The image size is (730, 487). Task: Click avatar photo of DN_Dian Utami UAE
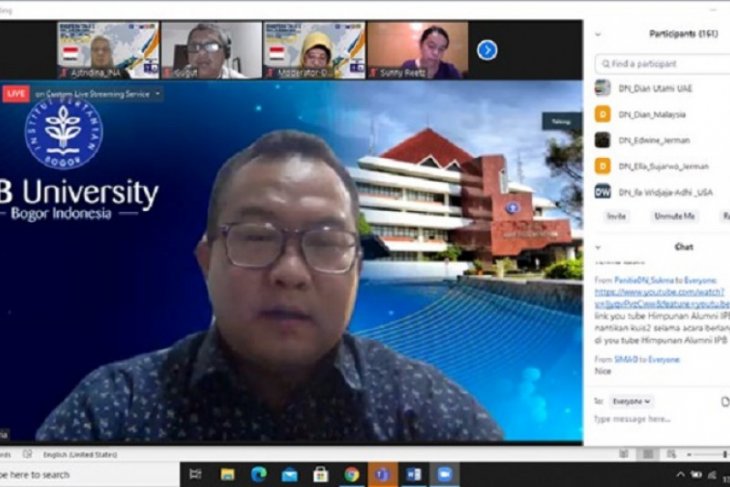[602, 88]
